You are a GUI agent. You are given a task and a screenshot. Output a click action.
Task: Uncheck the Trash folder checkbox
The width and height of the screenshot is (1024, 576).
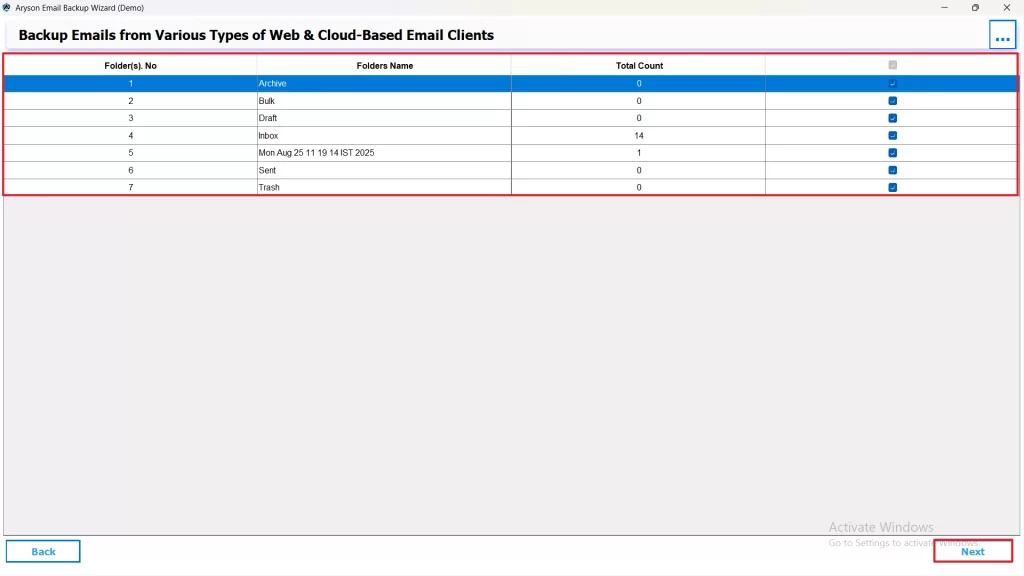pyautogui.click(x=892, y=187)
